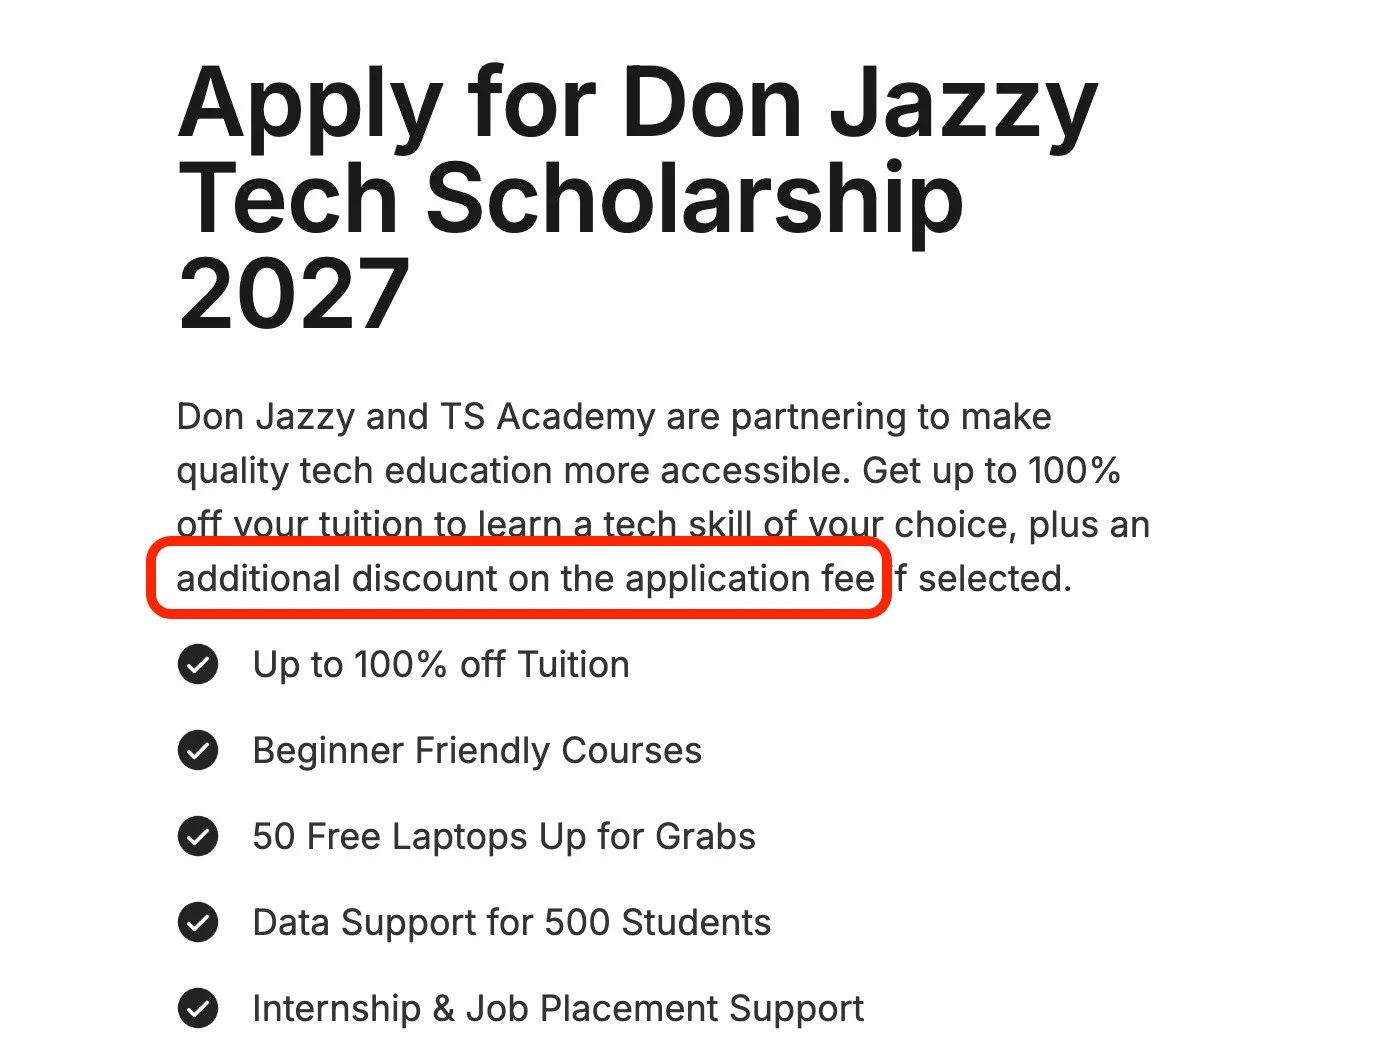Click checkmark icon beside Internship & Job Placement Support
Screen dimensions: 1382x1060
pyautogui.click(x=198, y=1008)
